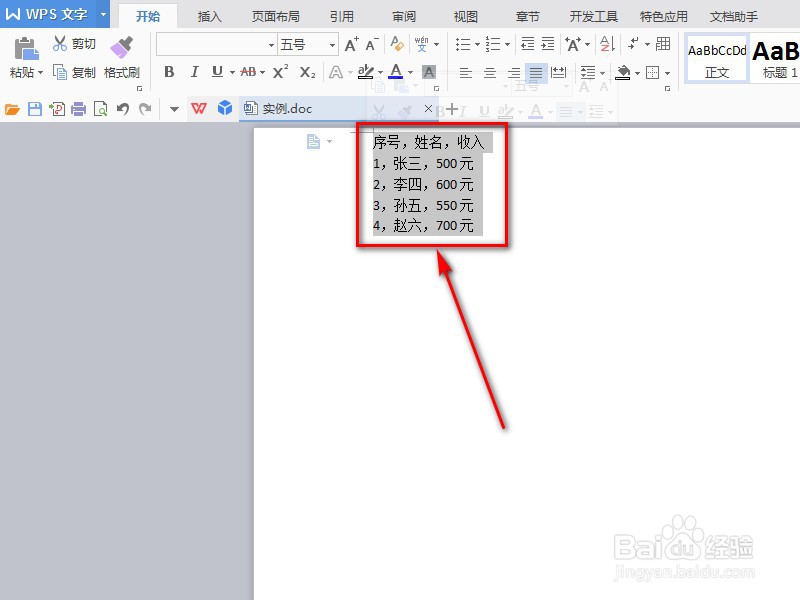Cut the selection using the scissors icon
The image size is (800, 600).
(x=58, y=43)
